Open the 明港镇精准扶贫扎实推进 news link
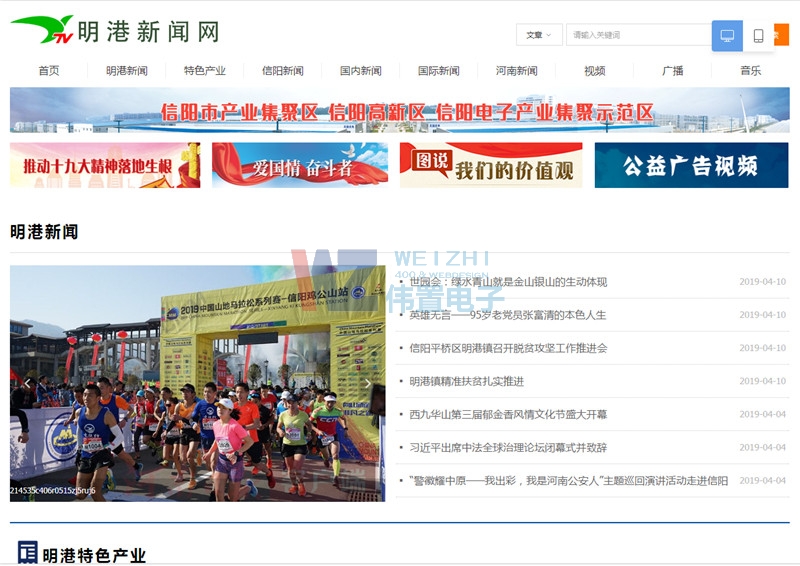Image resolution: width=800 pixels, height=566 pixels. point(466,381)
